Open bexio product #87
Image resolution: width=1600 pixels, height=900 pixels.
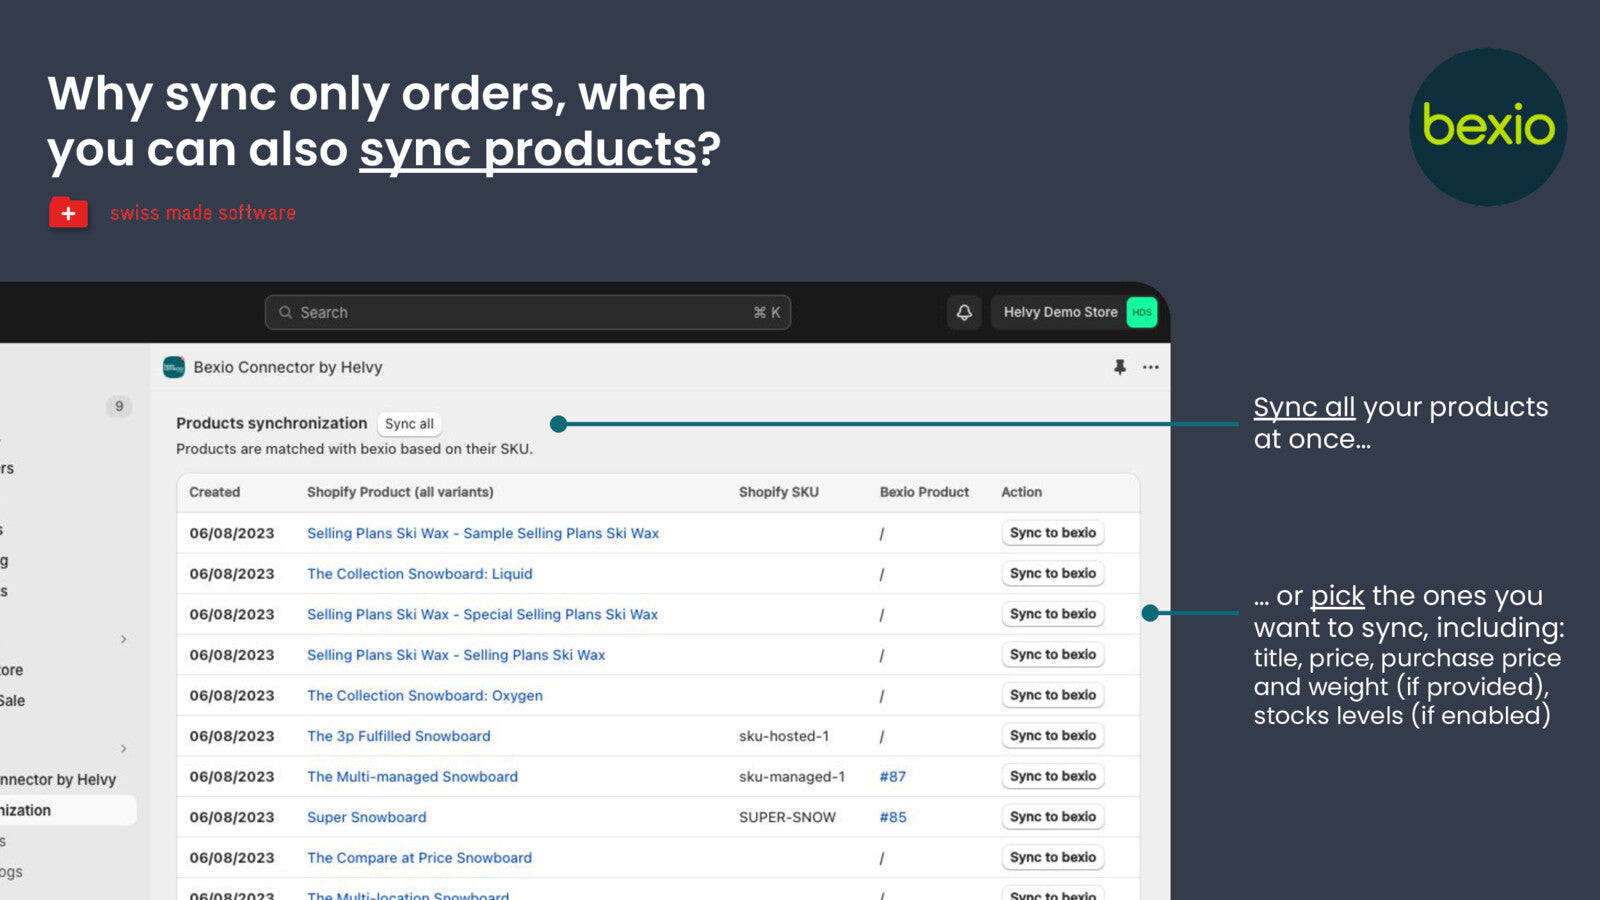(893, 776)
